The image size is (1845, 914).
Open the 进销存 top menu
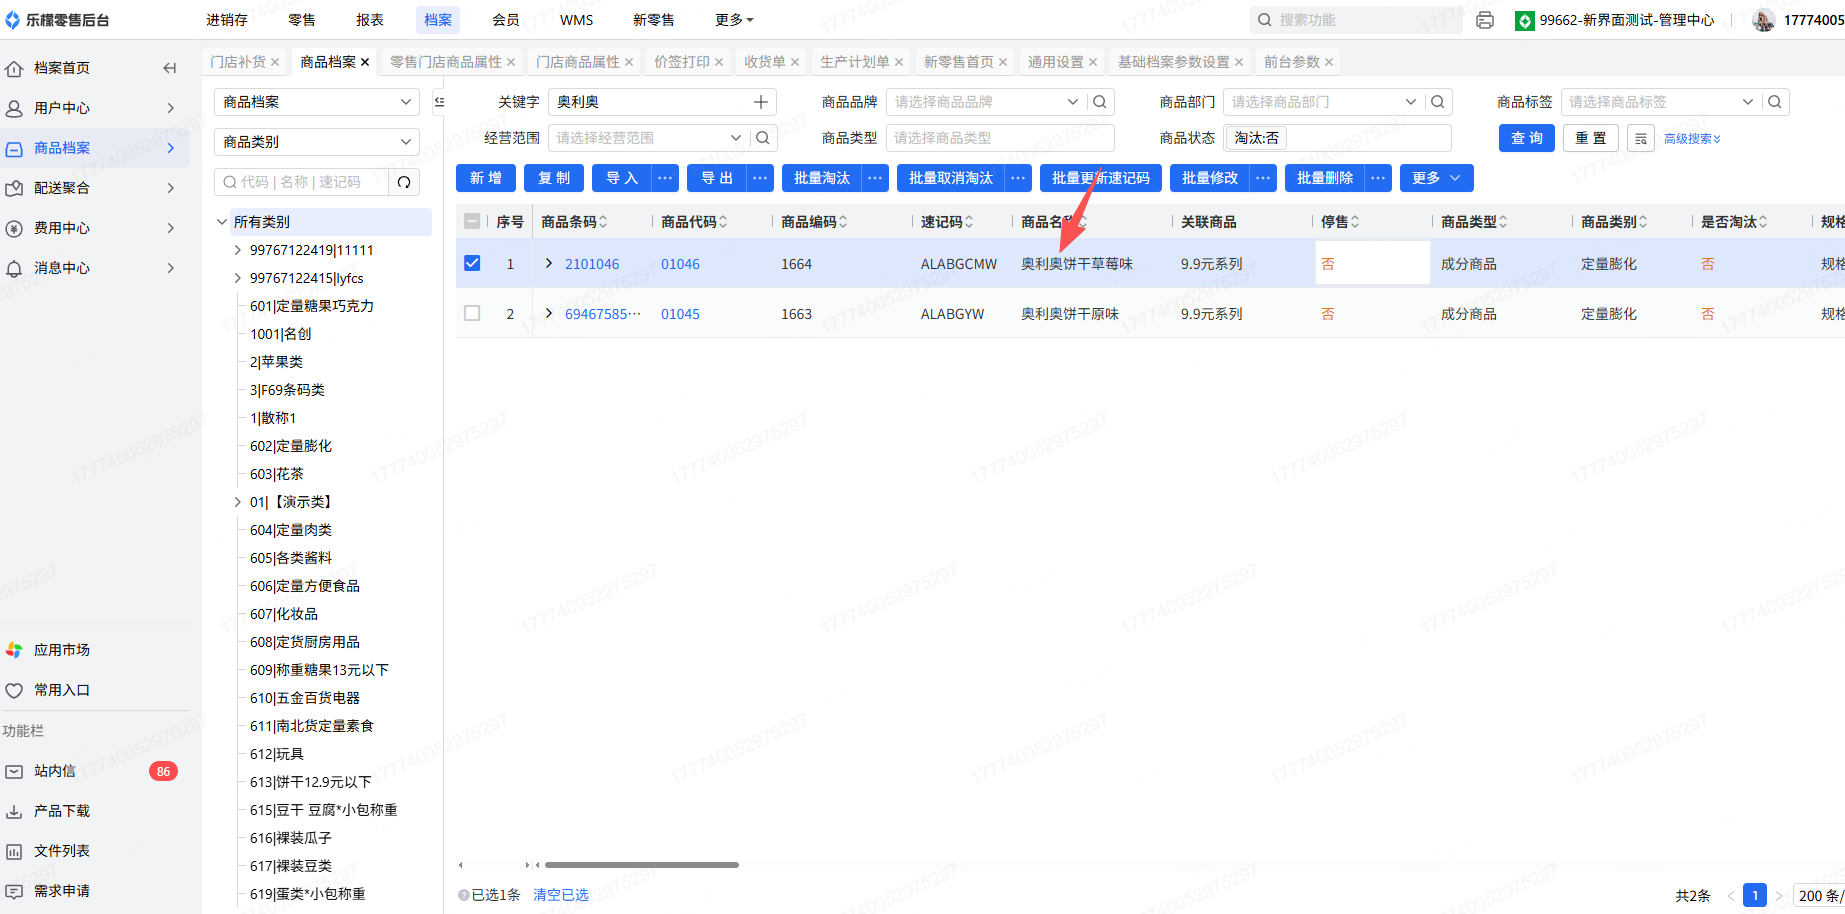[227, 20]
